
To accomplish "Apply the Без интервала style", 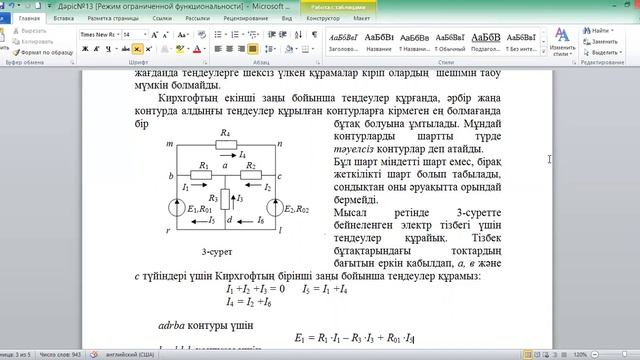I will 521,42.
